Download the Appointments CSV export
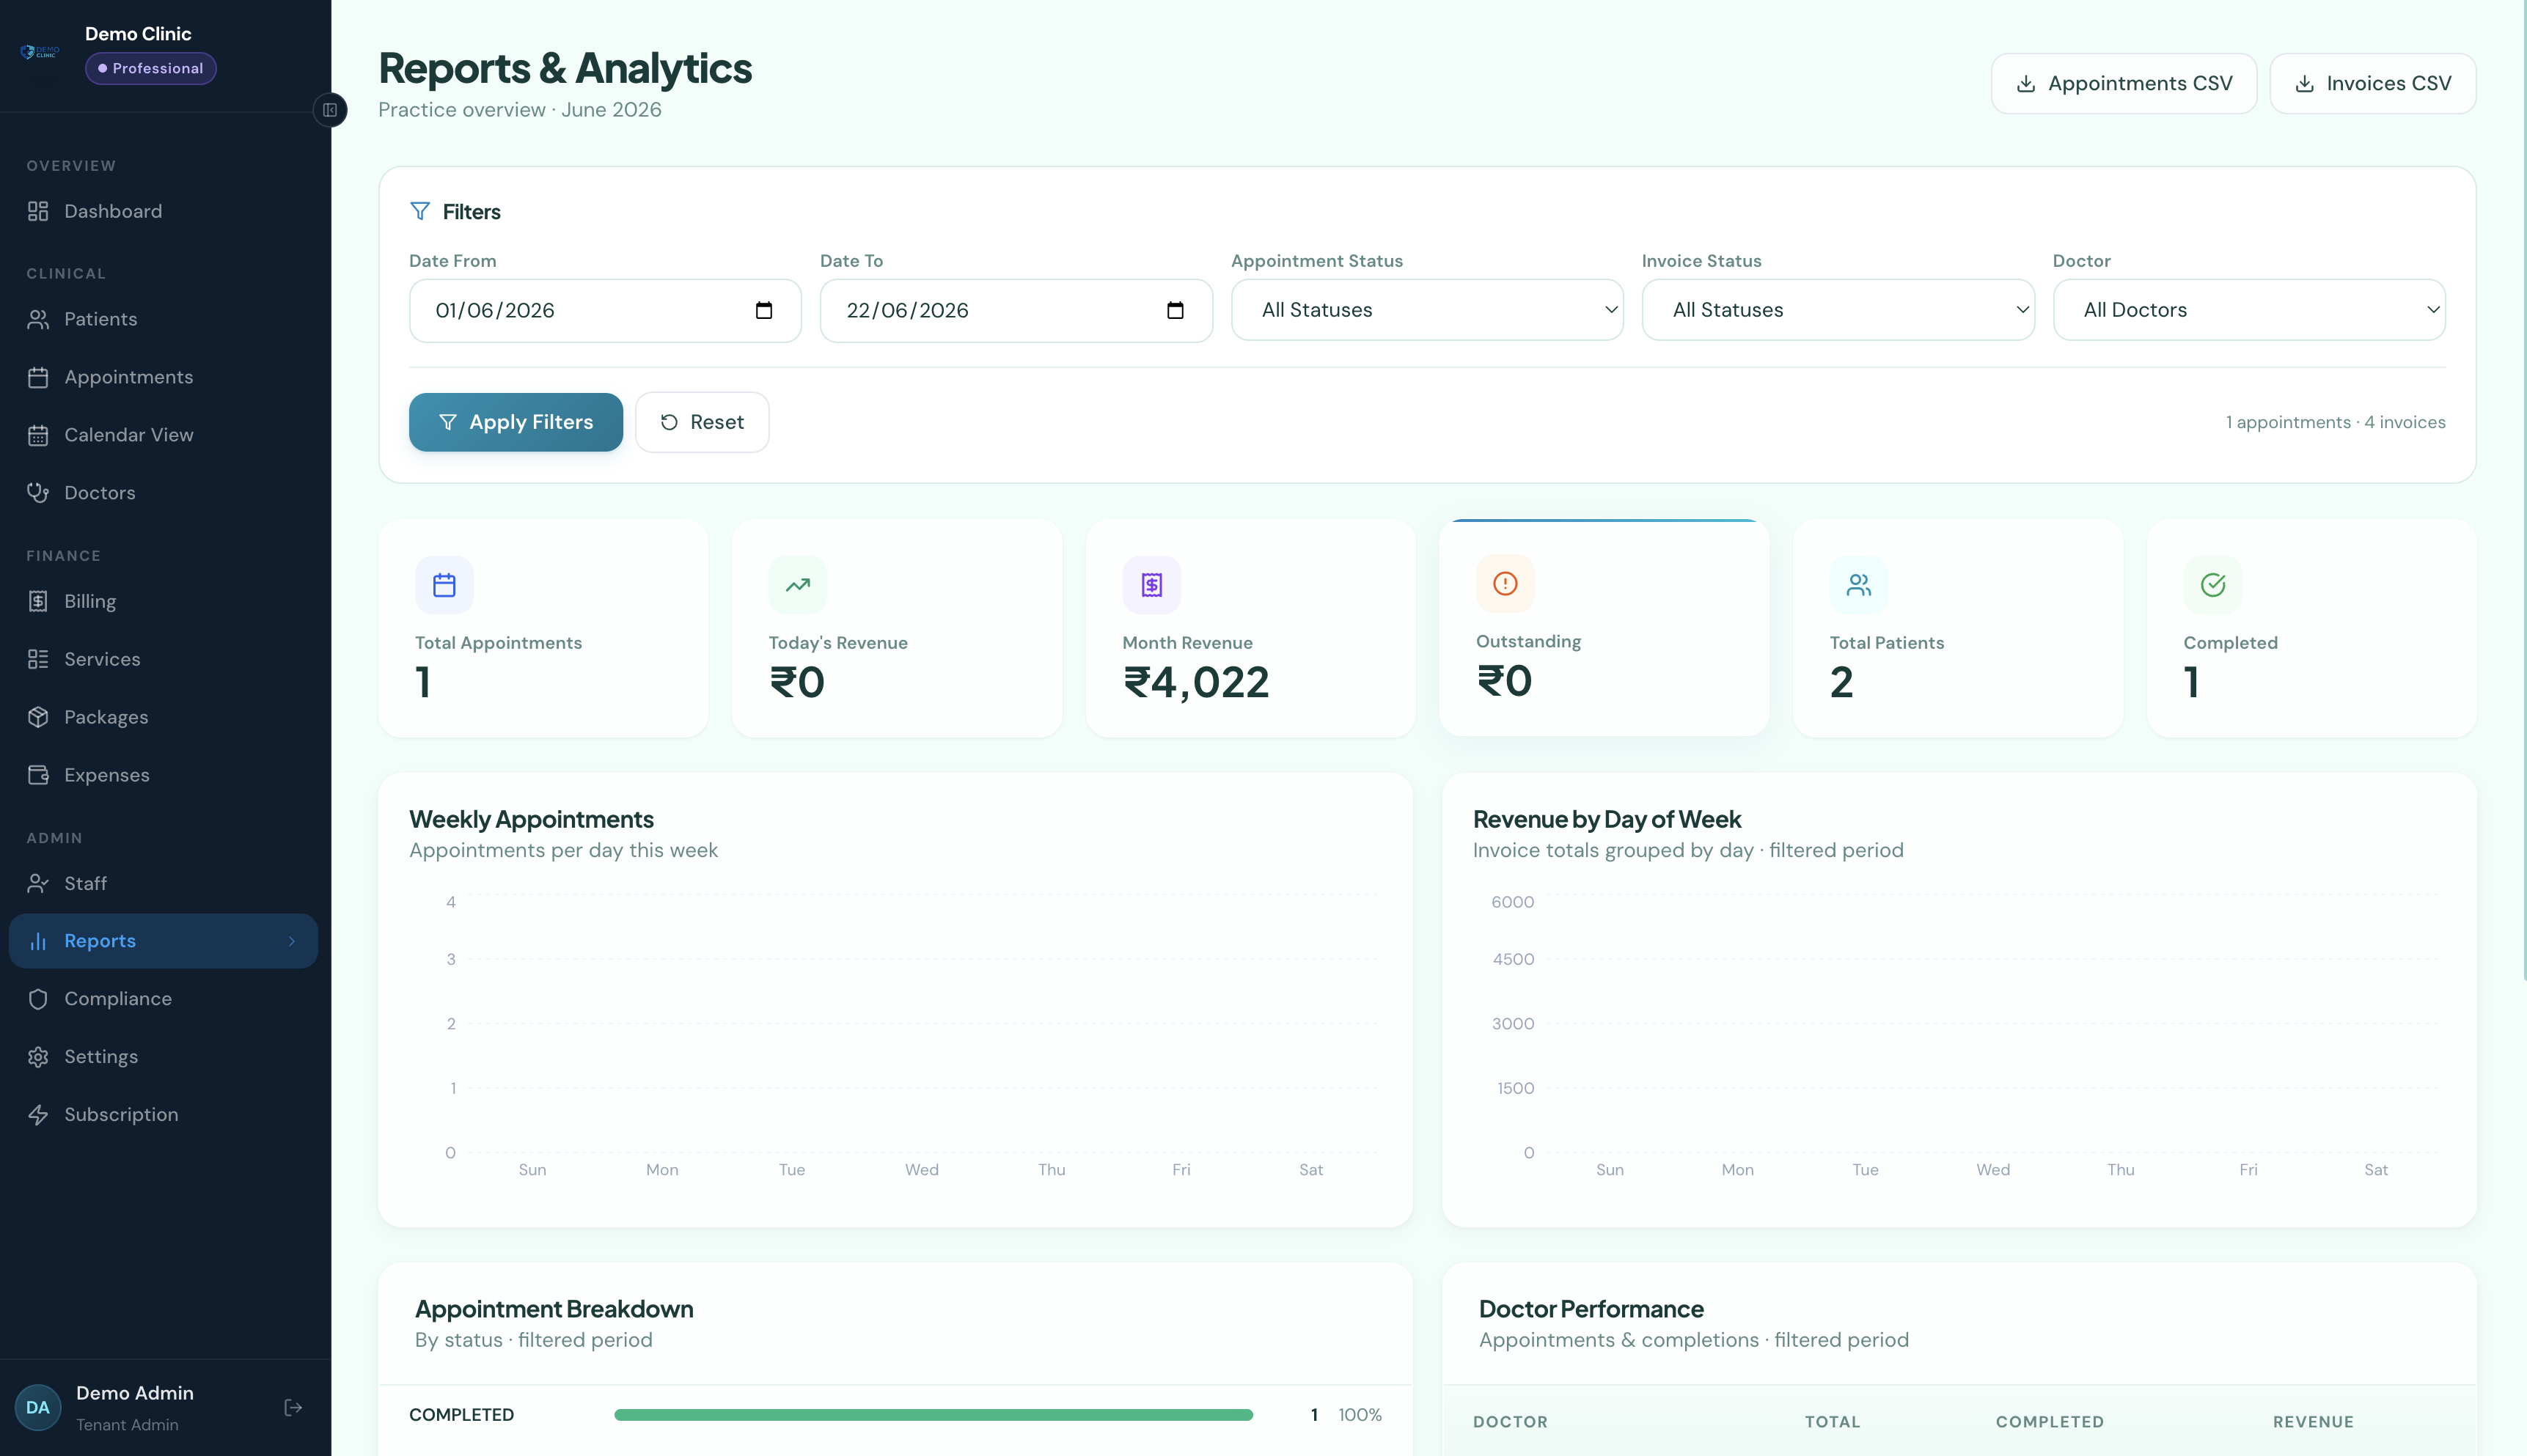Image resolution: width=2527 pixels, height=1456 pixels. click(2123, 83)
